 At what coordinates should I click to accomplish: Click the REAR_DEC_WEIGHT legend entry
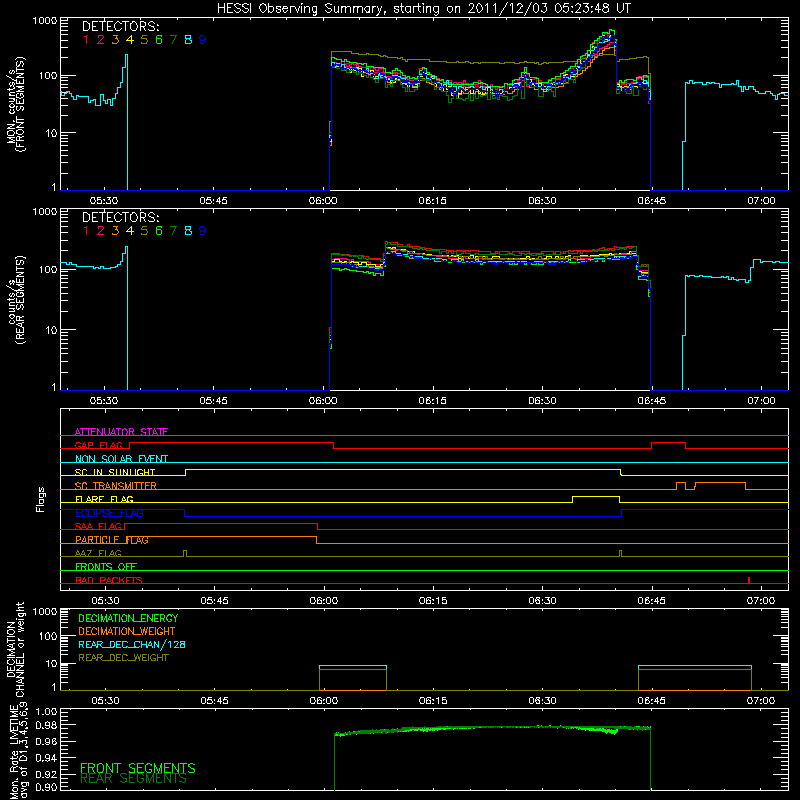123,658
